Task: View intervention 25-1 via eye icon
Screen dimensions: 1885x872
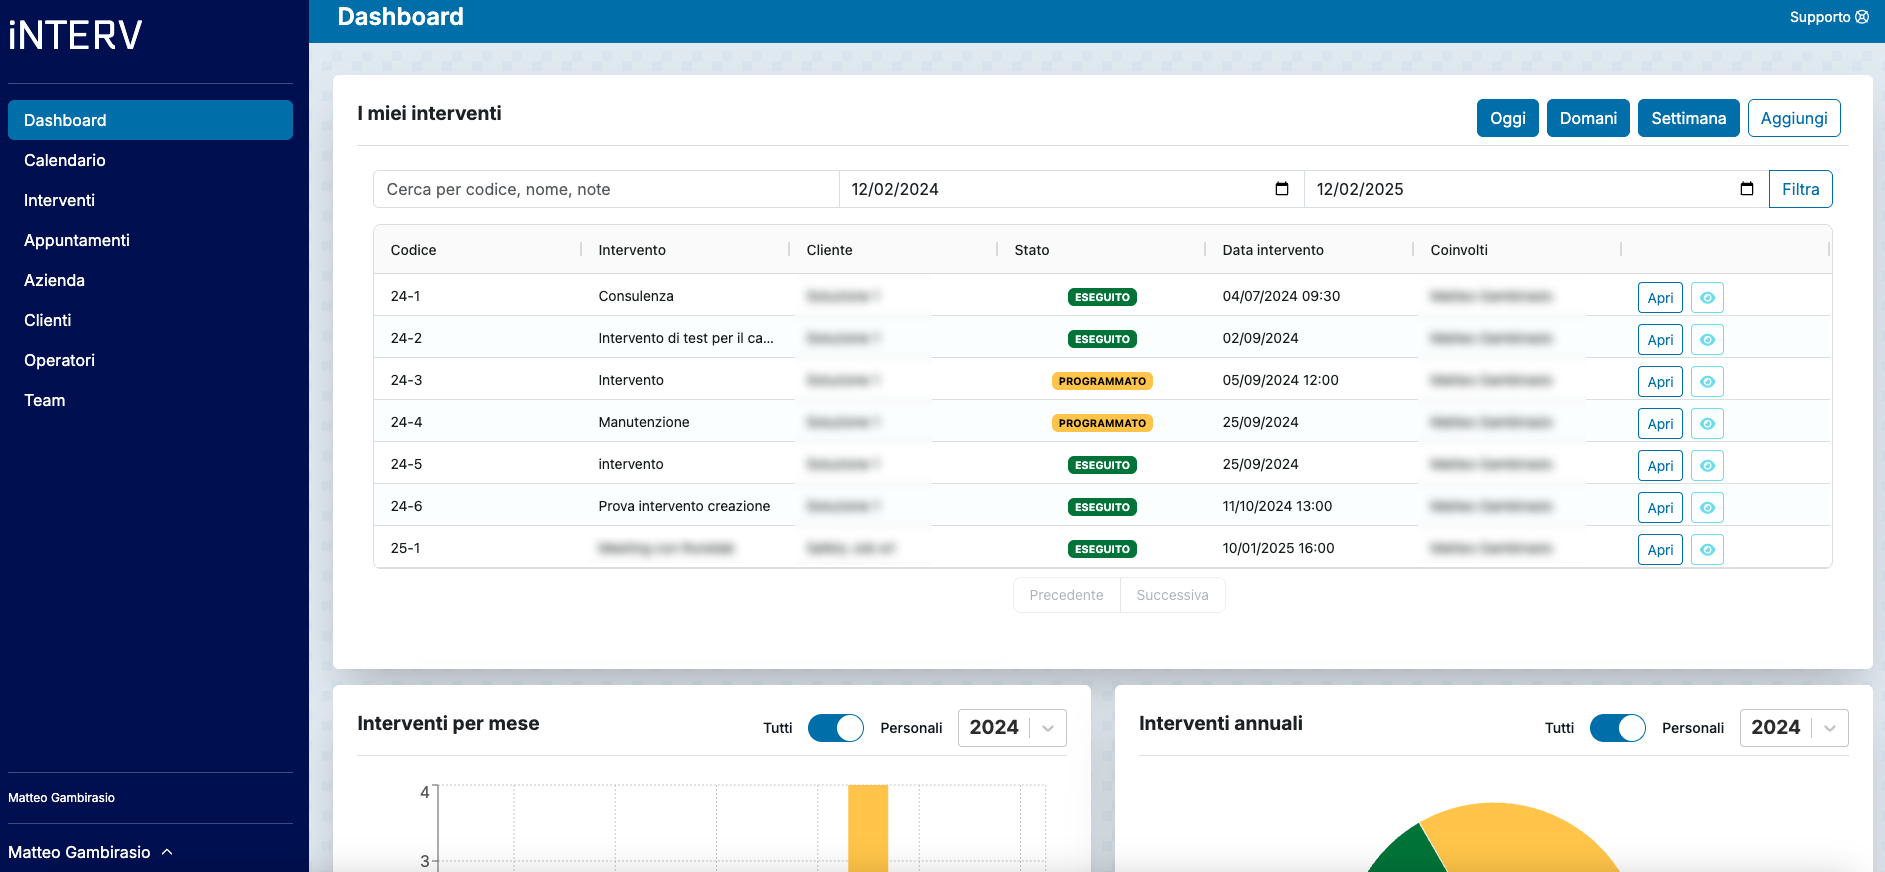Action: pos(1707,550)
